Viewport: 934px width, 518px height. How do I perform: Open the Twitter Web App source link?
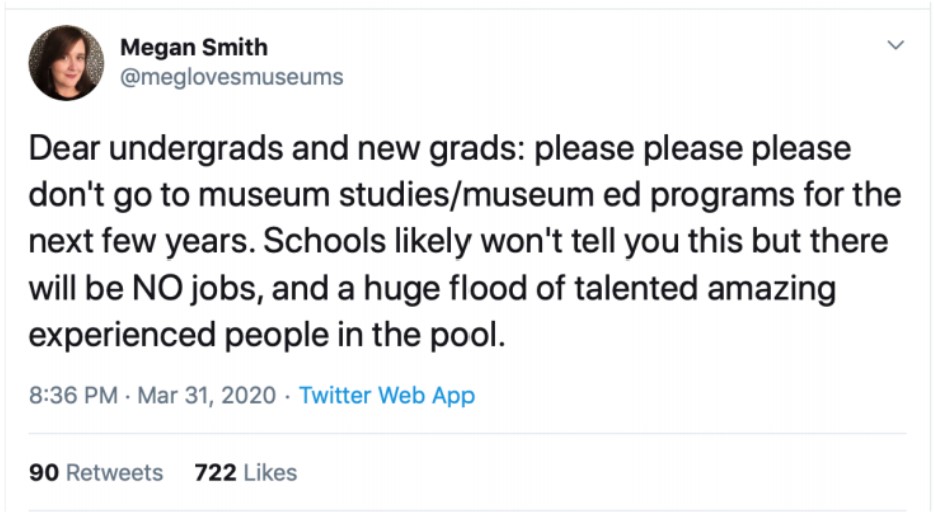pyautogui.click(x=387, y=395)
